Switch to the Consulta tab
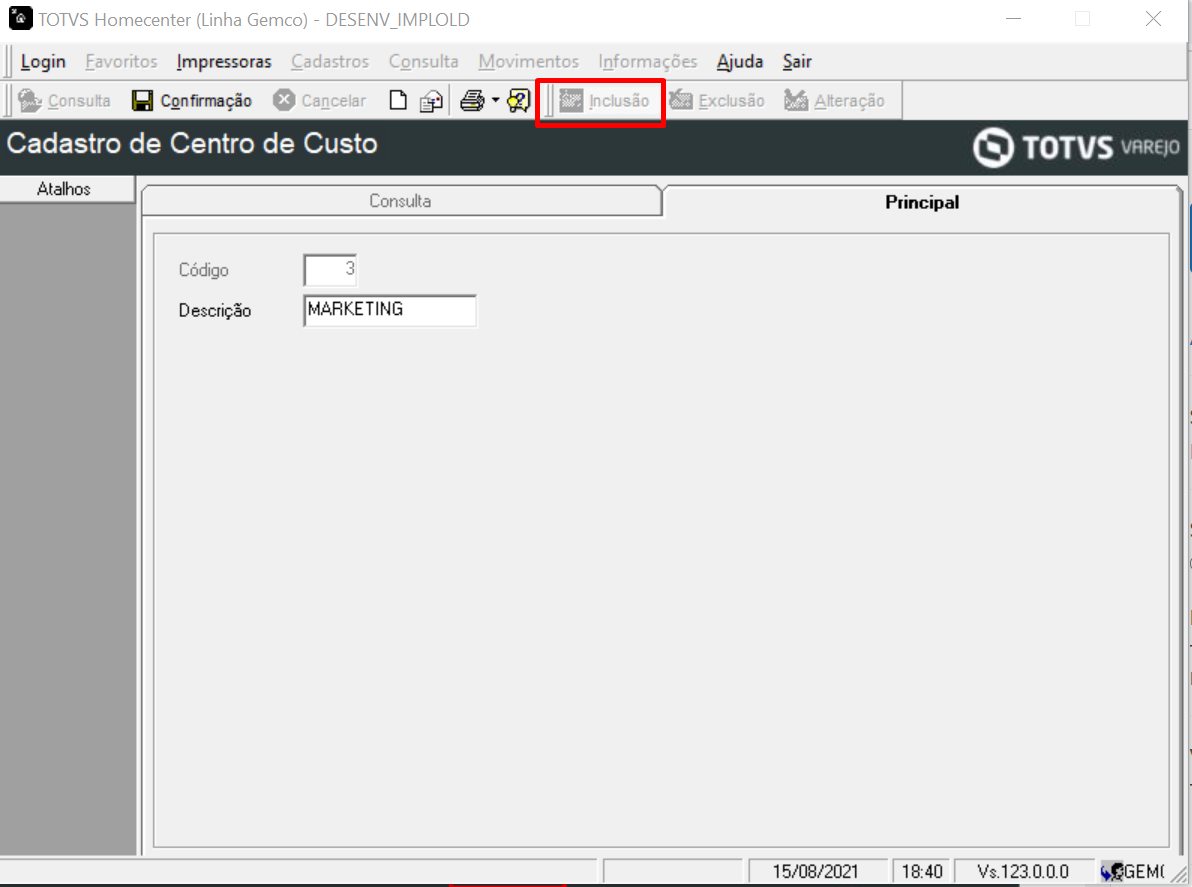 (x=401, y=201)
